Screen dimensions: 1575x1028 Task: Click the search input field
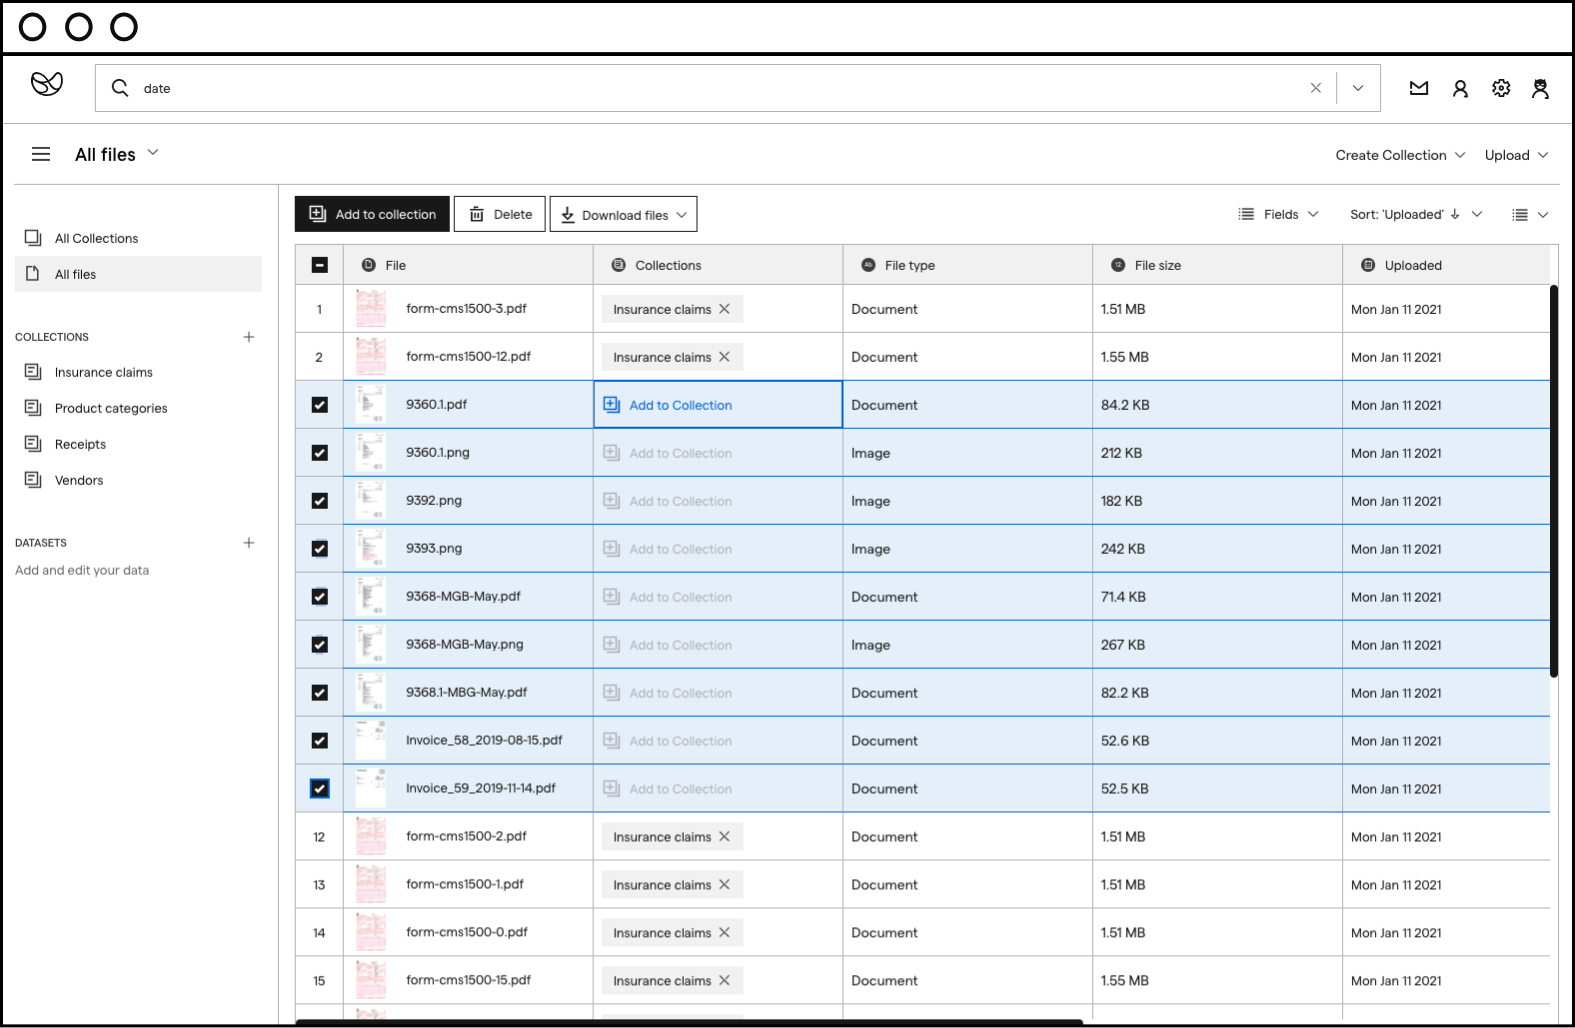tap(700, 88)
